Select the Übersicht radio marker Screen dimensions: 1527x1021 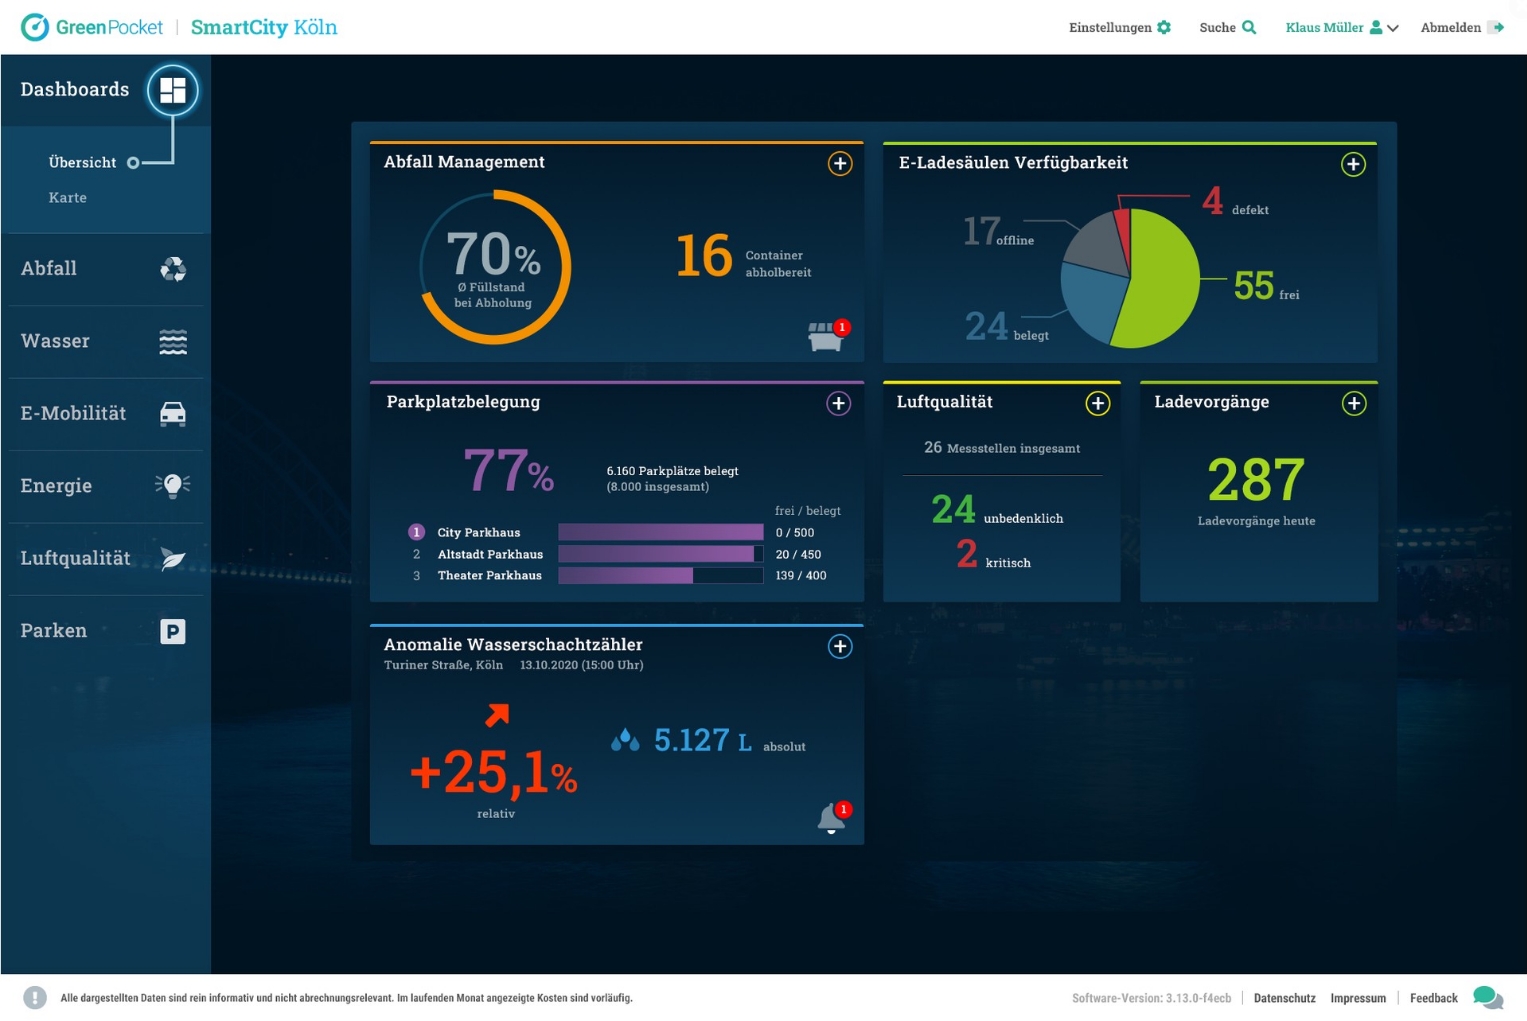click(133, 163)
